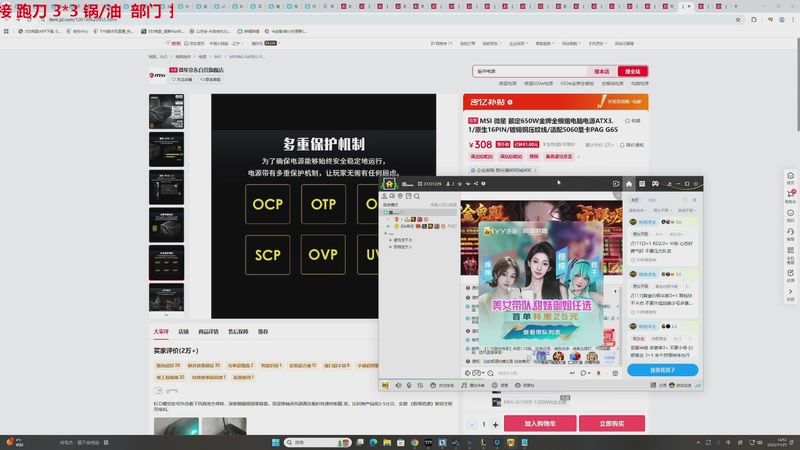Click the location pin icon above channel list

tap(401, 196)
